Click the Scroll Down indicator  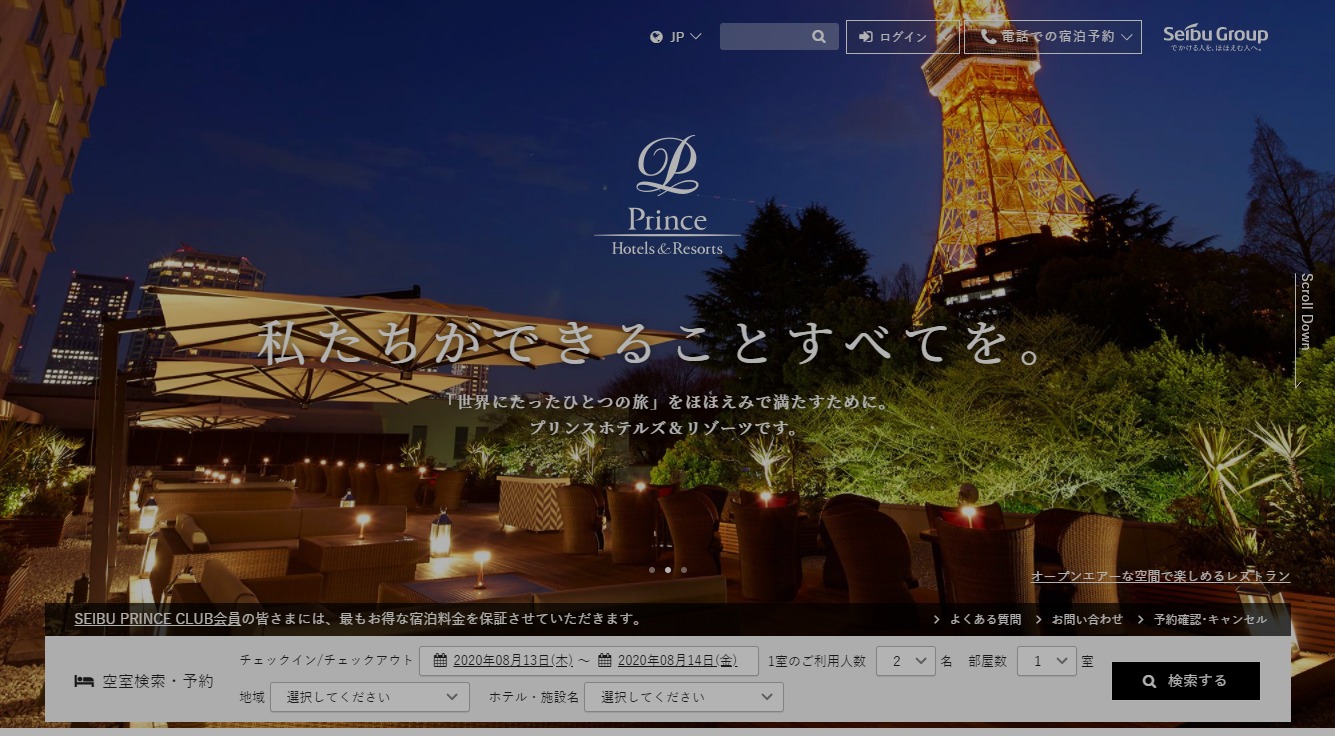[1304, 328]
